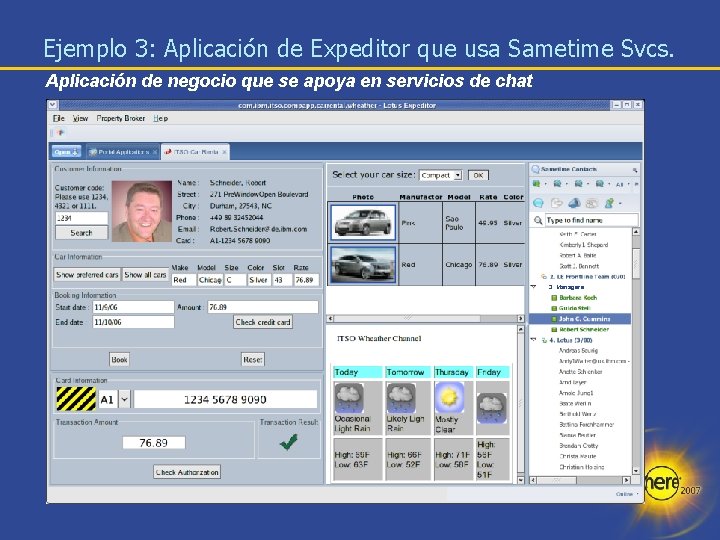720x540 pixels.
Task: Click the yellow-black striped card icon
Action: [x=76, y=399]
